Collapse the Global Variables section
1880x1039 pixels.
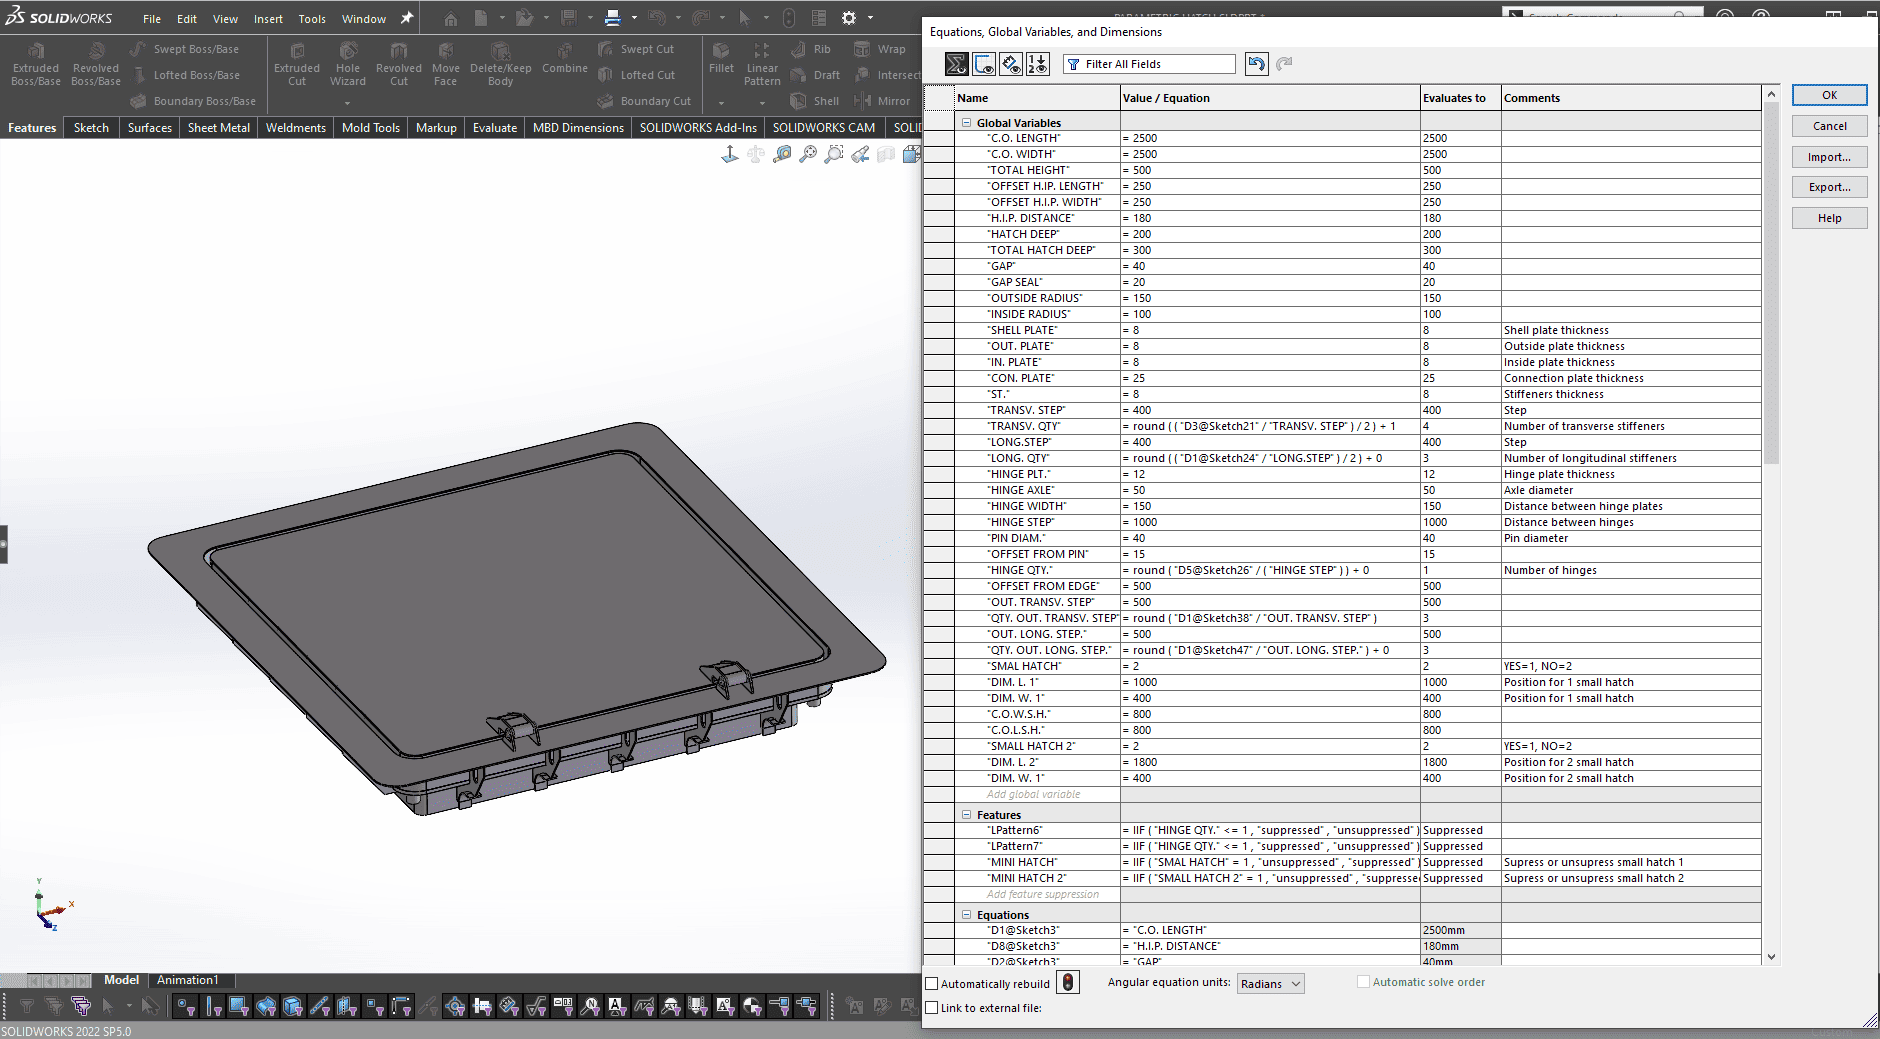tap(967, 123)
